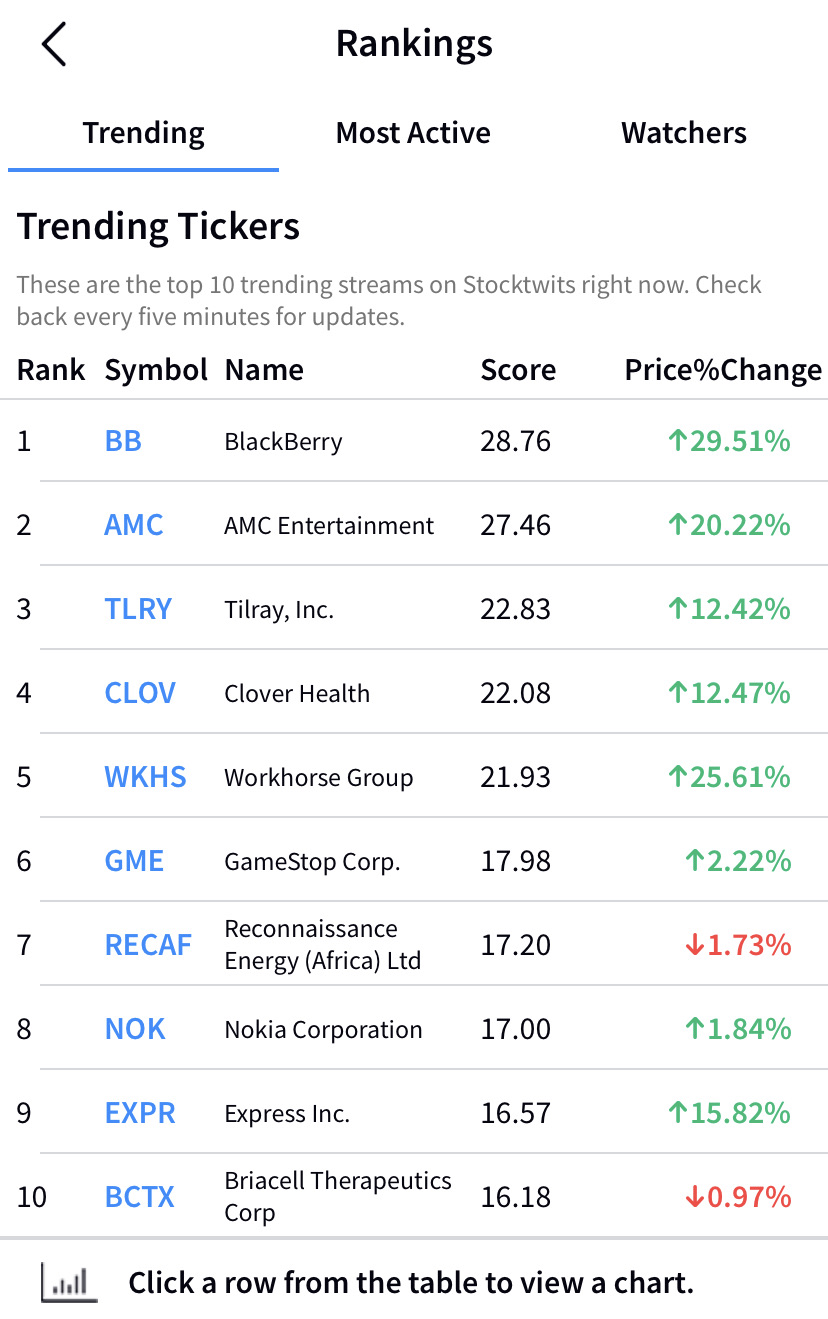The image size is (828, 1319).
Task: Select the Trending tab
Action: pos(143,133)
